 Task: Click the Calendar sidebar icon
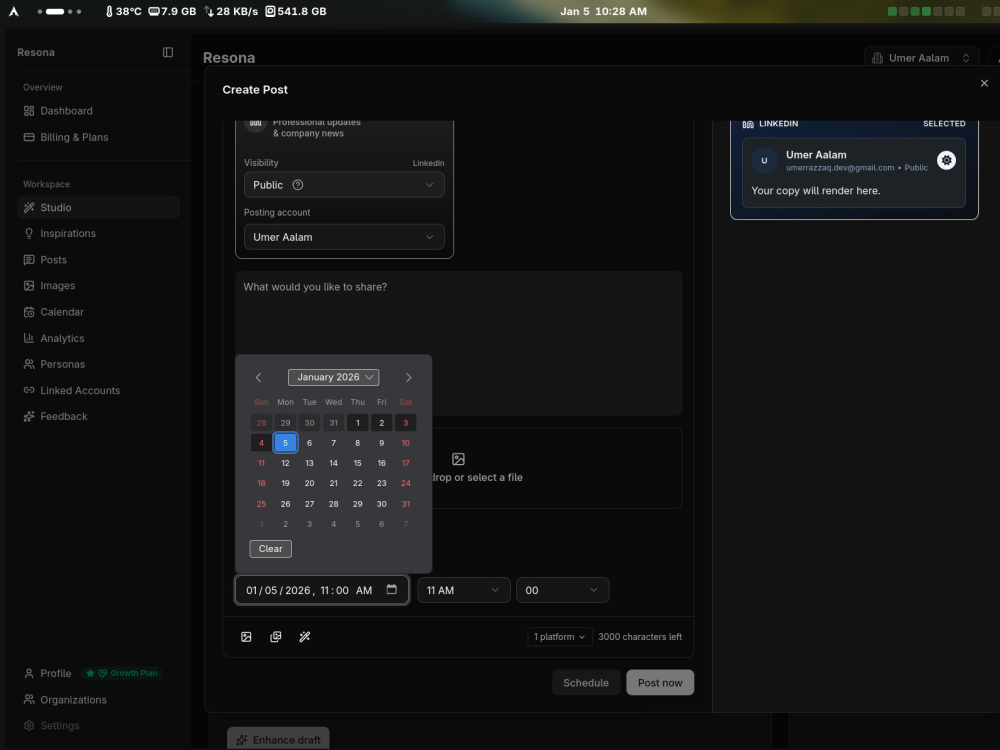tap(29, 312)
